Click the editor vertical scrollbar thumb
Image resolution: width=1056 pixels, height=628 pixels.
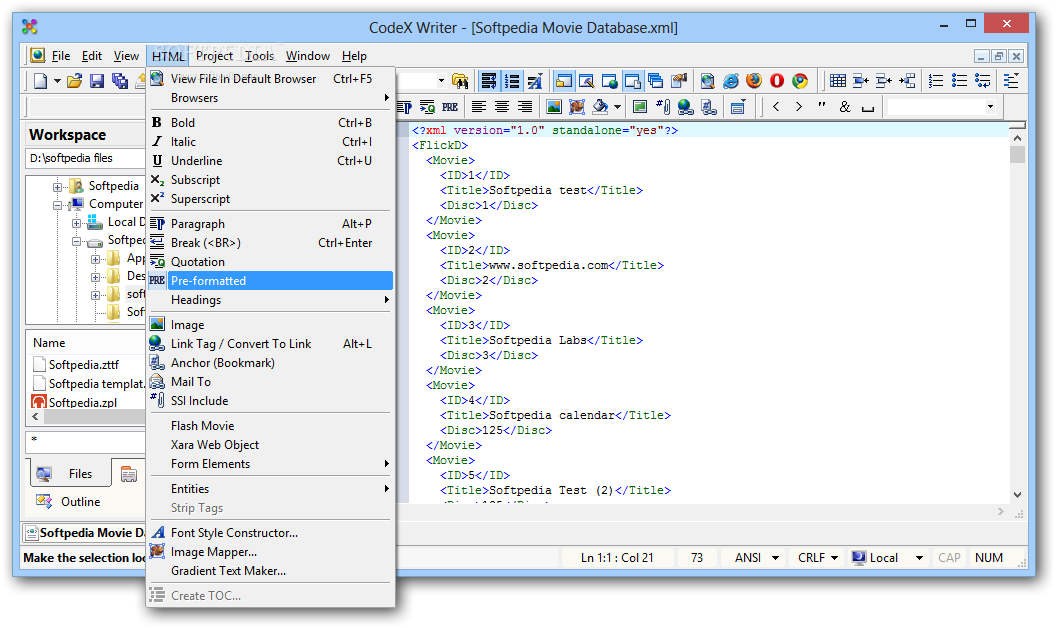click(x=1017, y=154)
